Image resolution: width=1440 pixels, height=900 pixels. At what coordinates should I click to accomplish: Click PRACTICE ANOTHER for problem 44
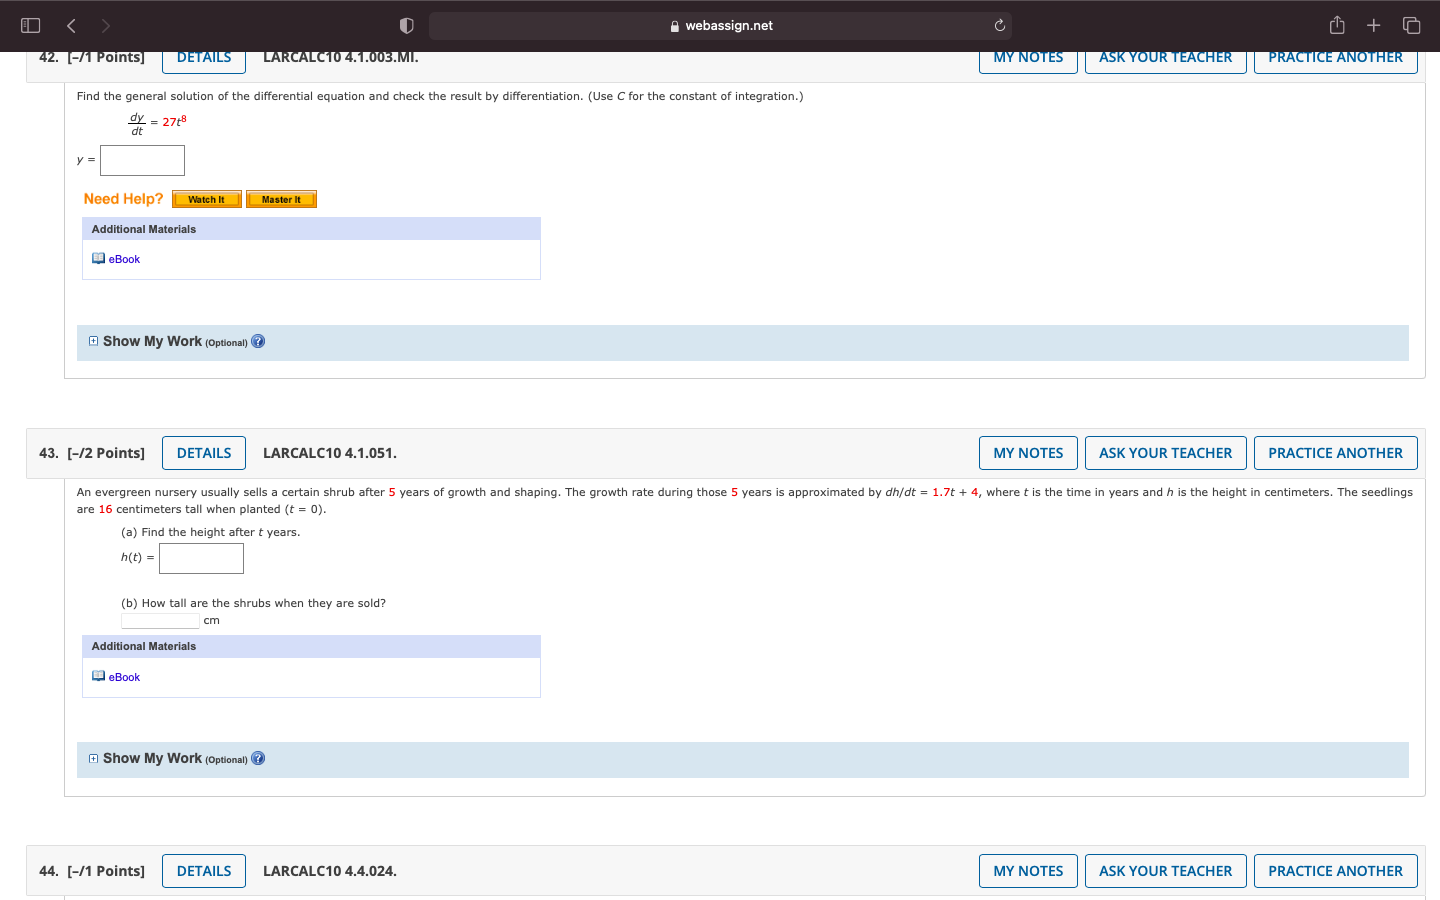click(x=1335, y=870)
